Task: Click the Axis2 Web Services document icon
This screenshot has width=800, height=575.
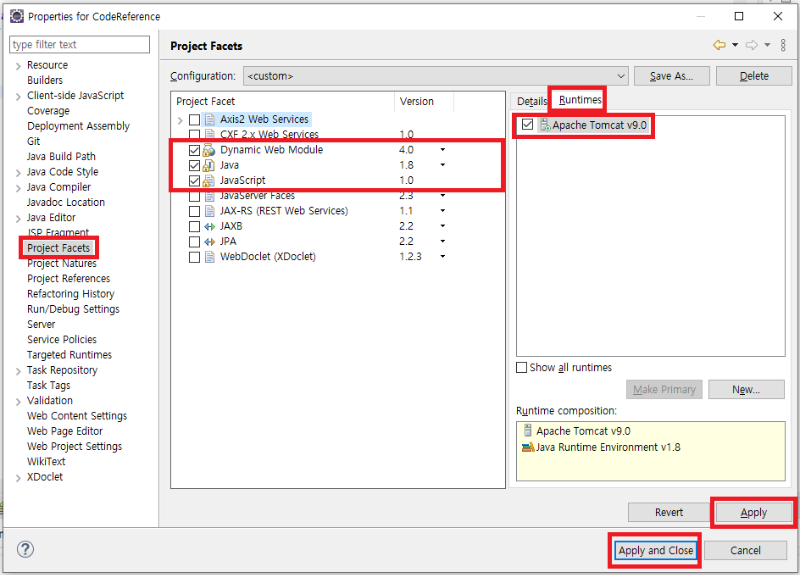Action: pos(209,119)
